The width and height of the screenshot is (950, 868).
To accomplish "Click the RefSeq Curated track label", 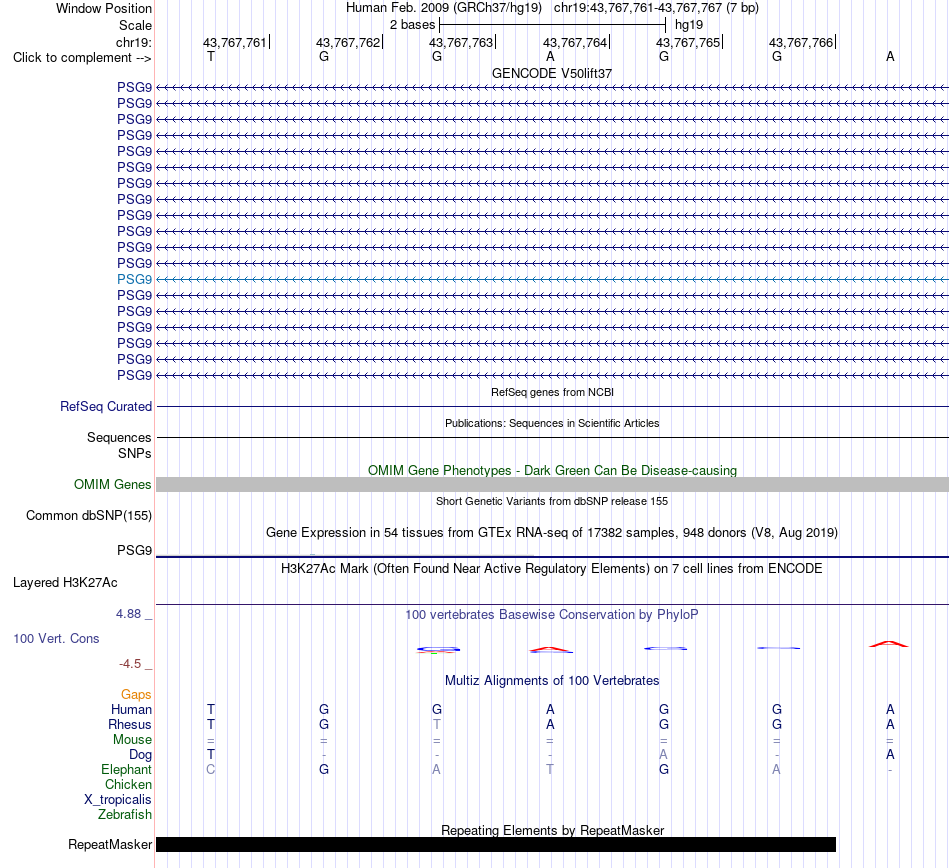I will (x=106, y=406).
